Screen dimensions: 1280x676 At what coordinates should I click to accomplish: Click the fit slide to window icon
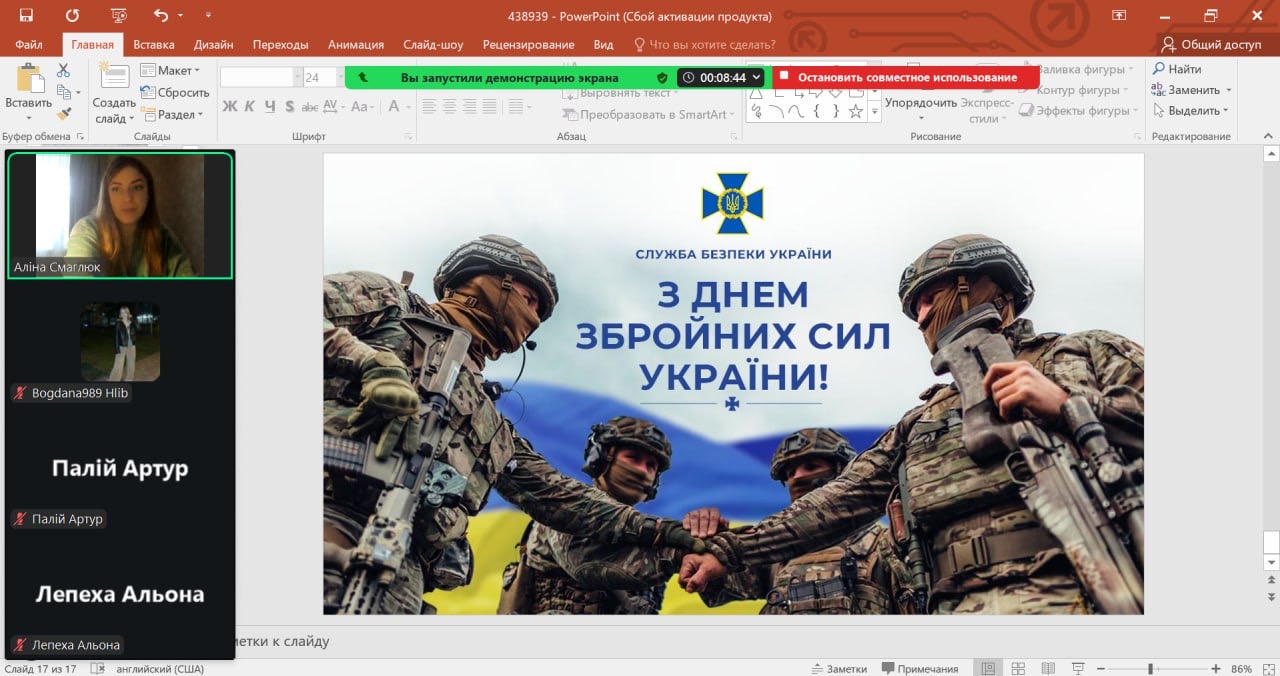1267,668
